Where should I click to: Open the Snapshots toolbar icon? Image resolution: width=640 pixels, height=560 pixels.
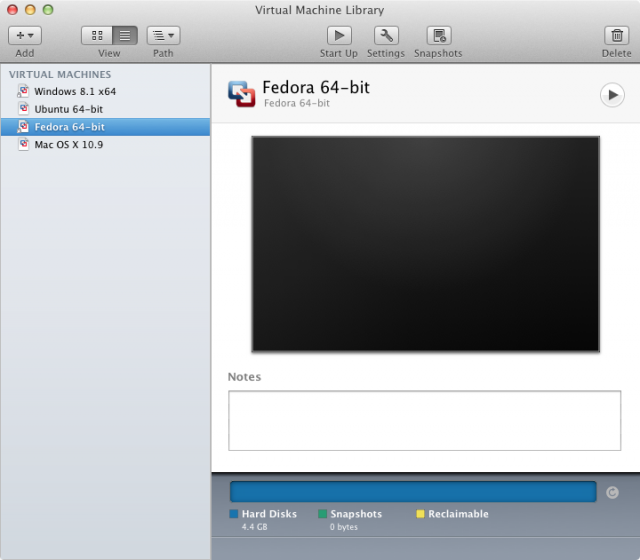click(439, 36)
